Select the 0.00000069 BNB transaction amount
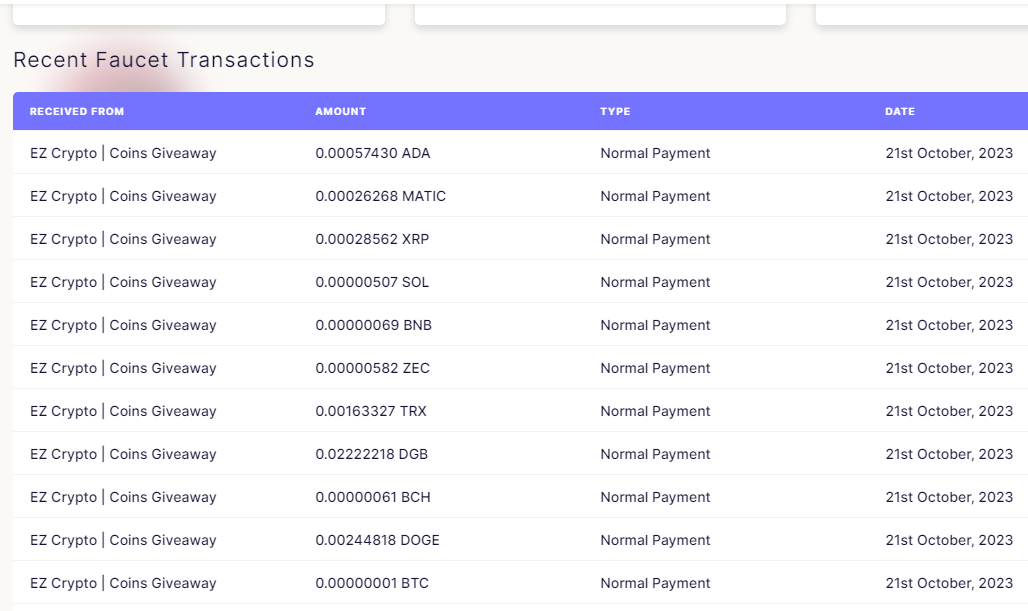Viewport: 1028px width, 611px height. [373, 325]
